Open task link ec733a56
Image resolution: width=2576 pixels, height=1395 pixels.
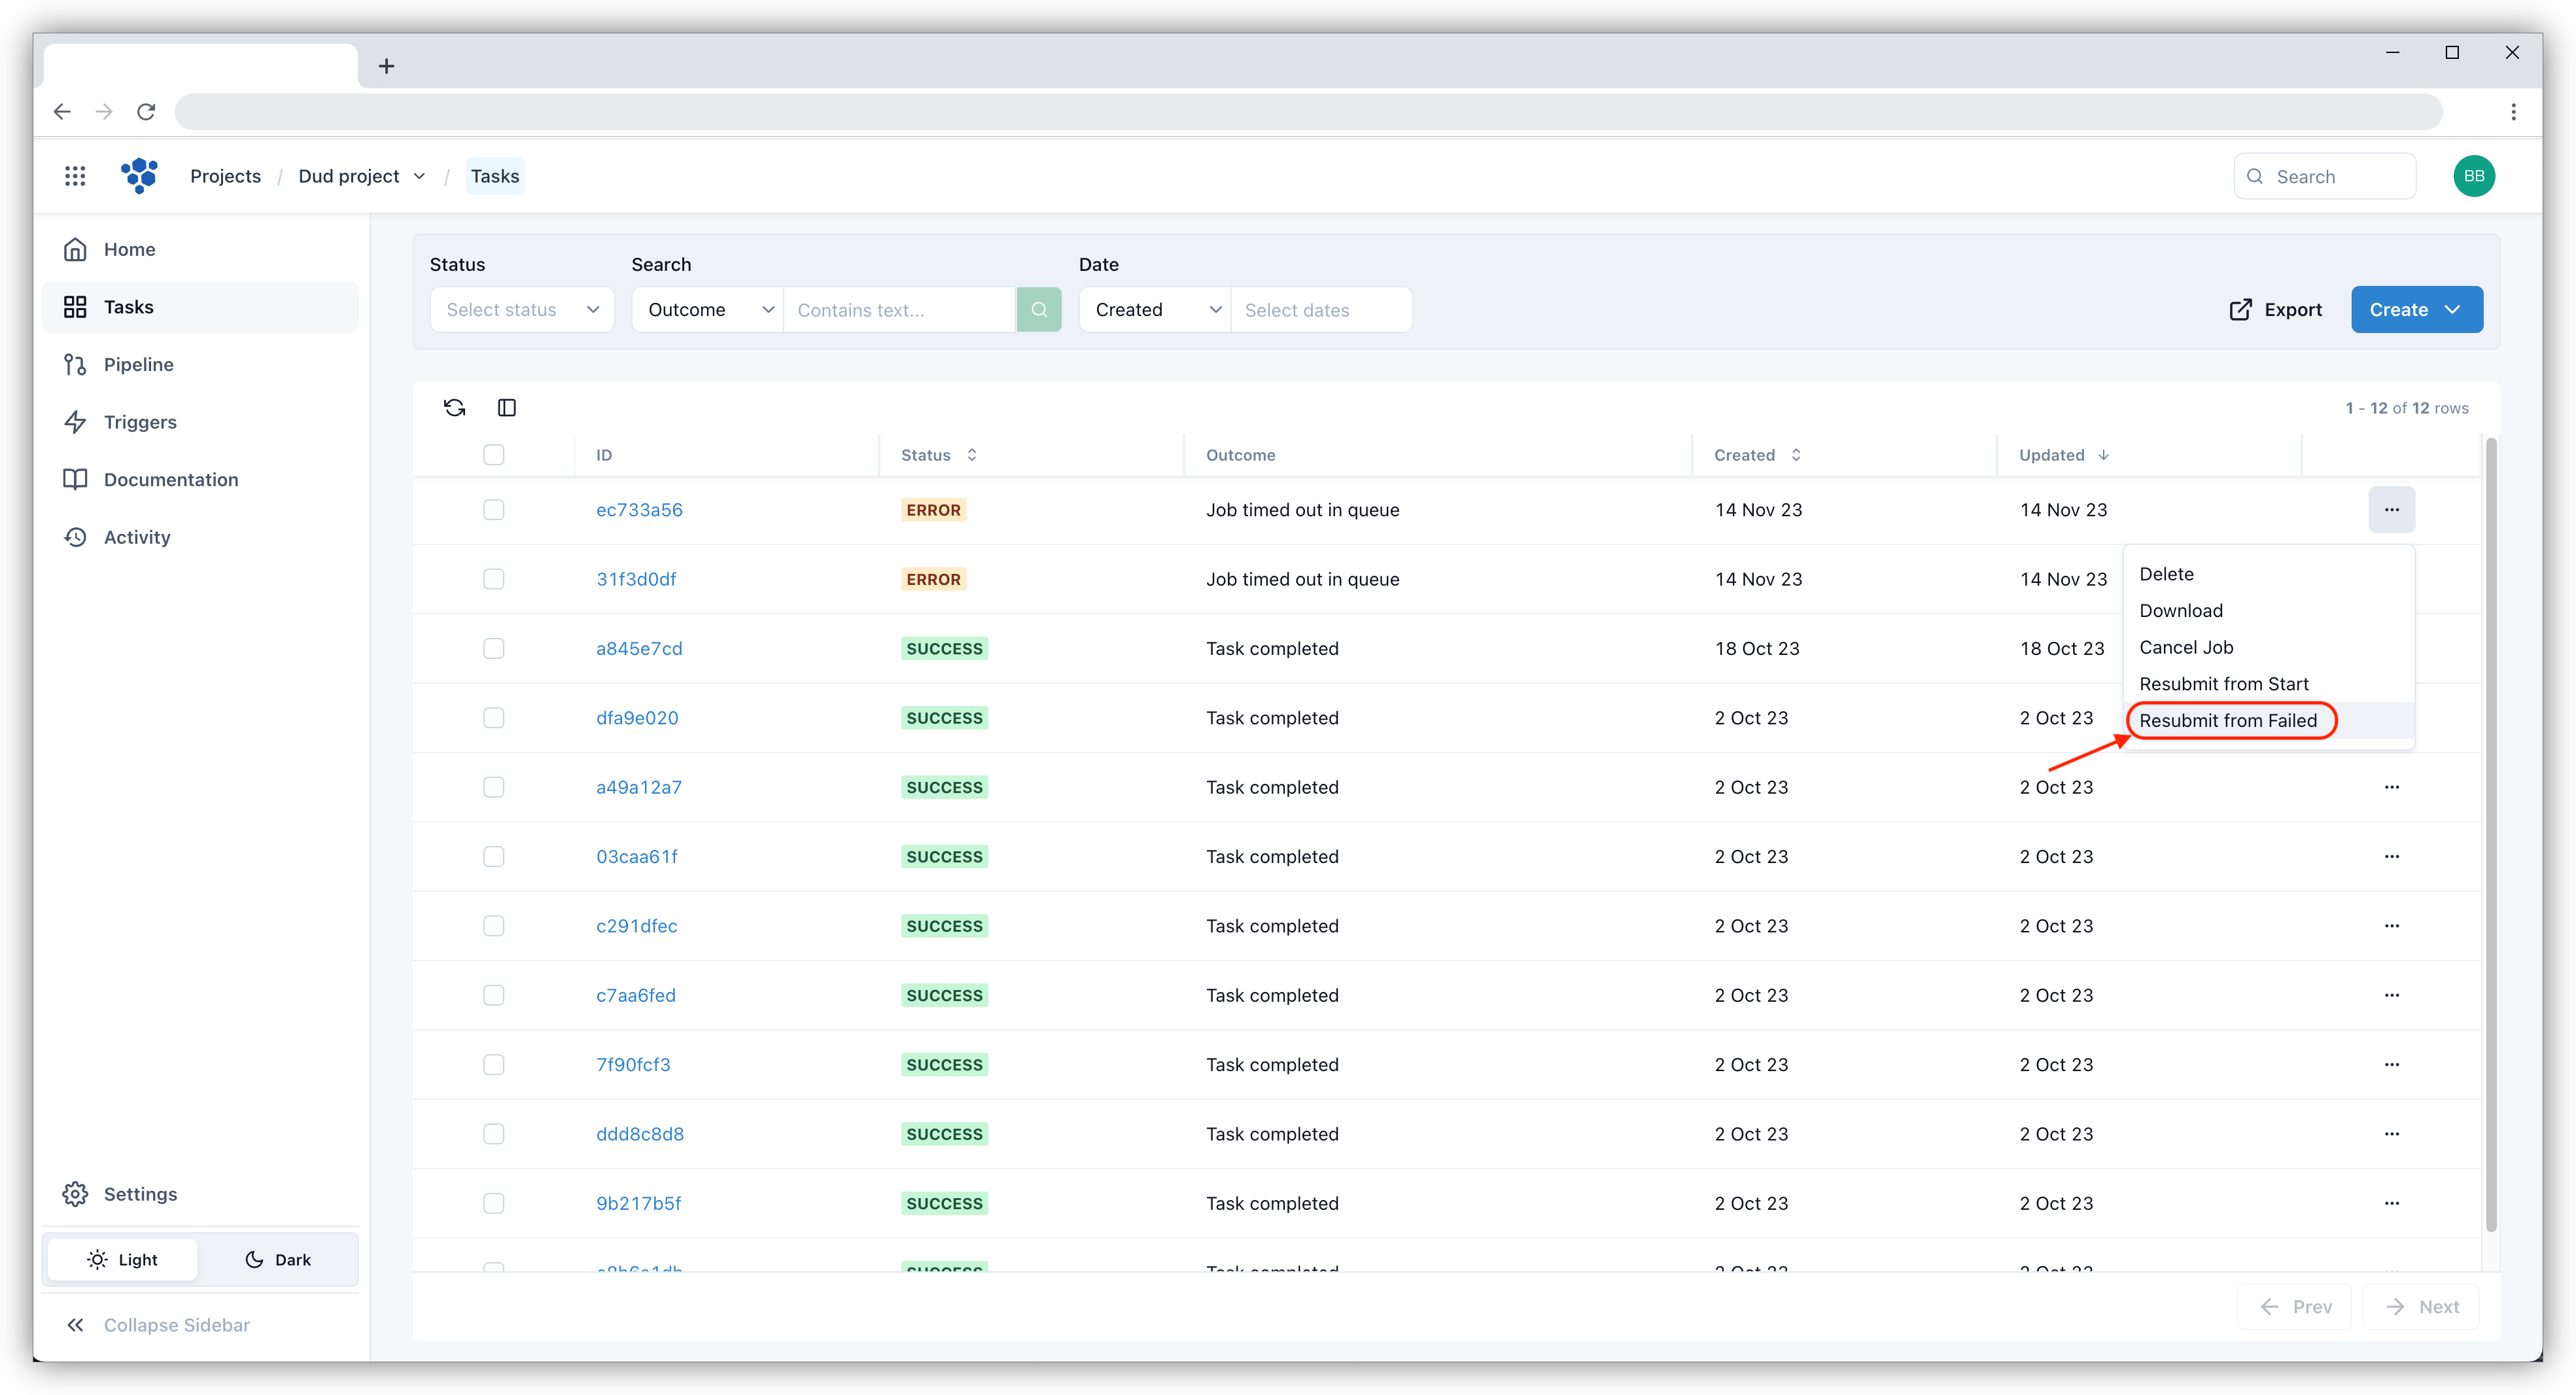tap(639, 510)
